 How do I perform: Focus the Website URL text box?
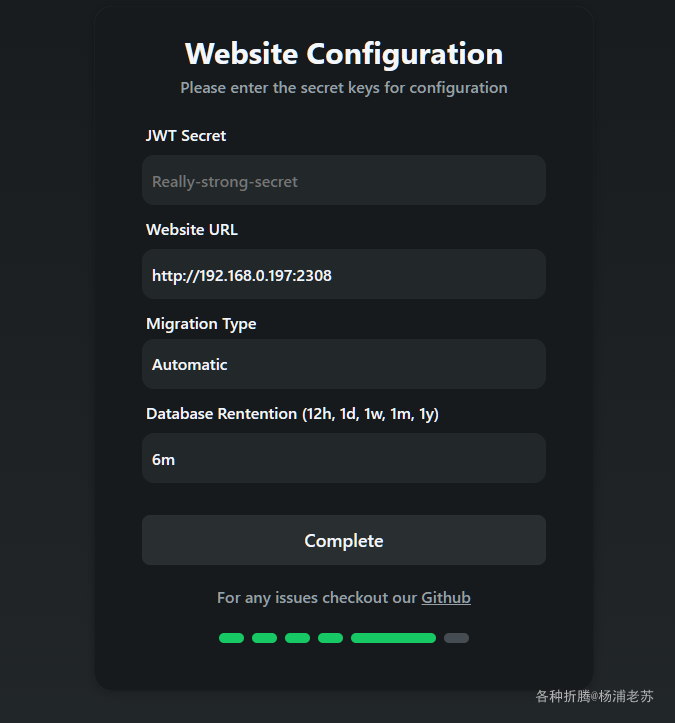(x=343, y=274)
